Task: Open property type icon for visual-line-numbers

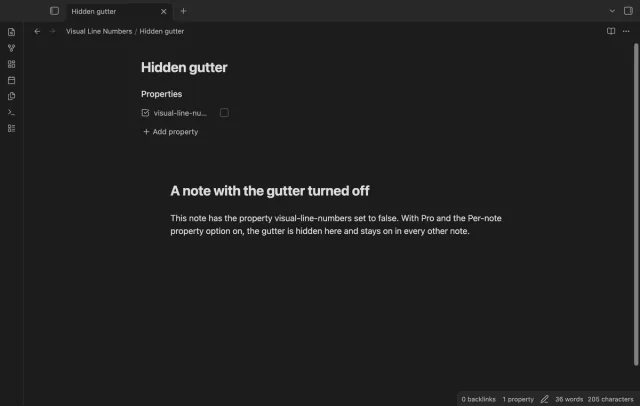Action: pyautogui.click(x=145, y=113)
